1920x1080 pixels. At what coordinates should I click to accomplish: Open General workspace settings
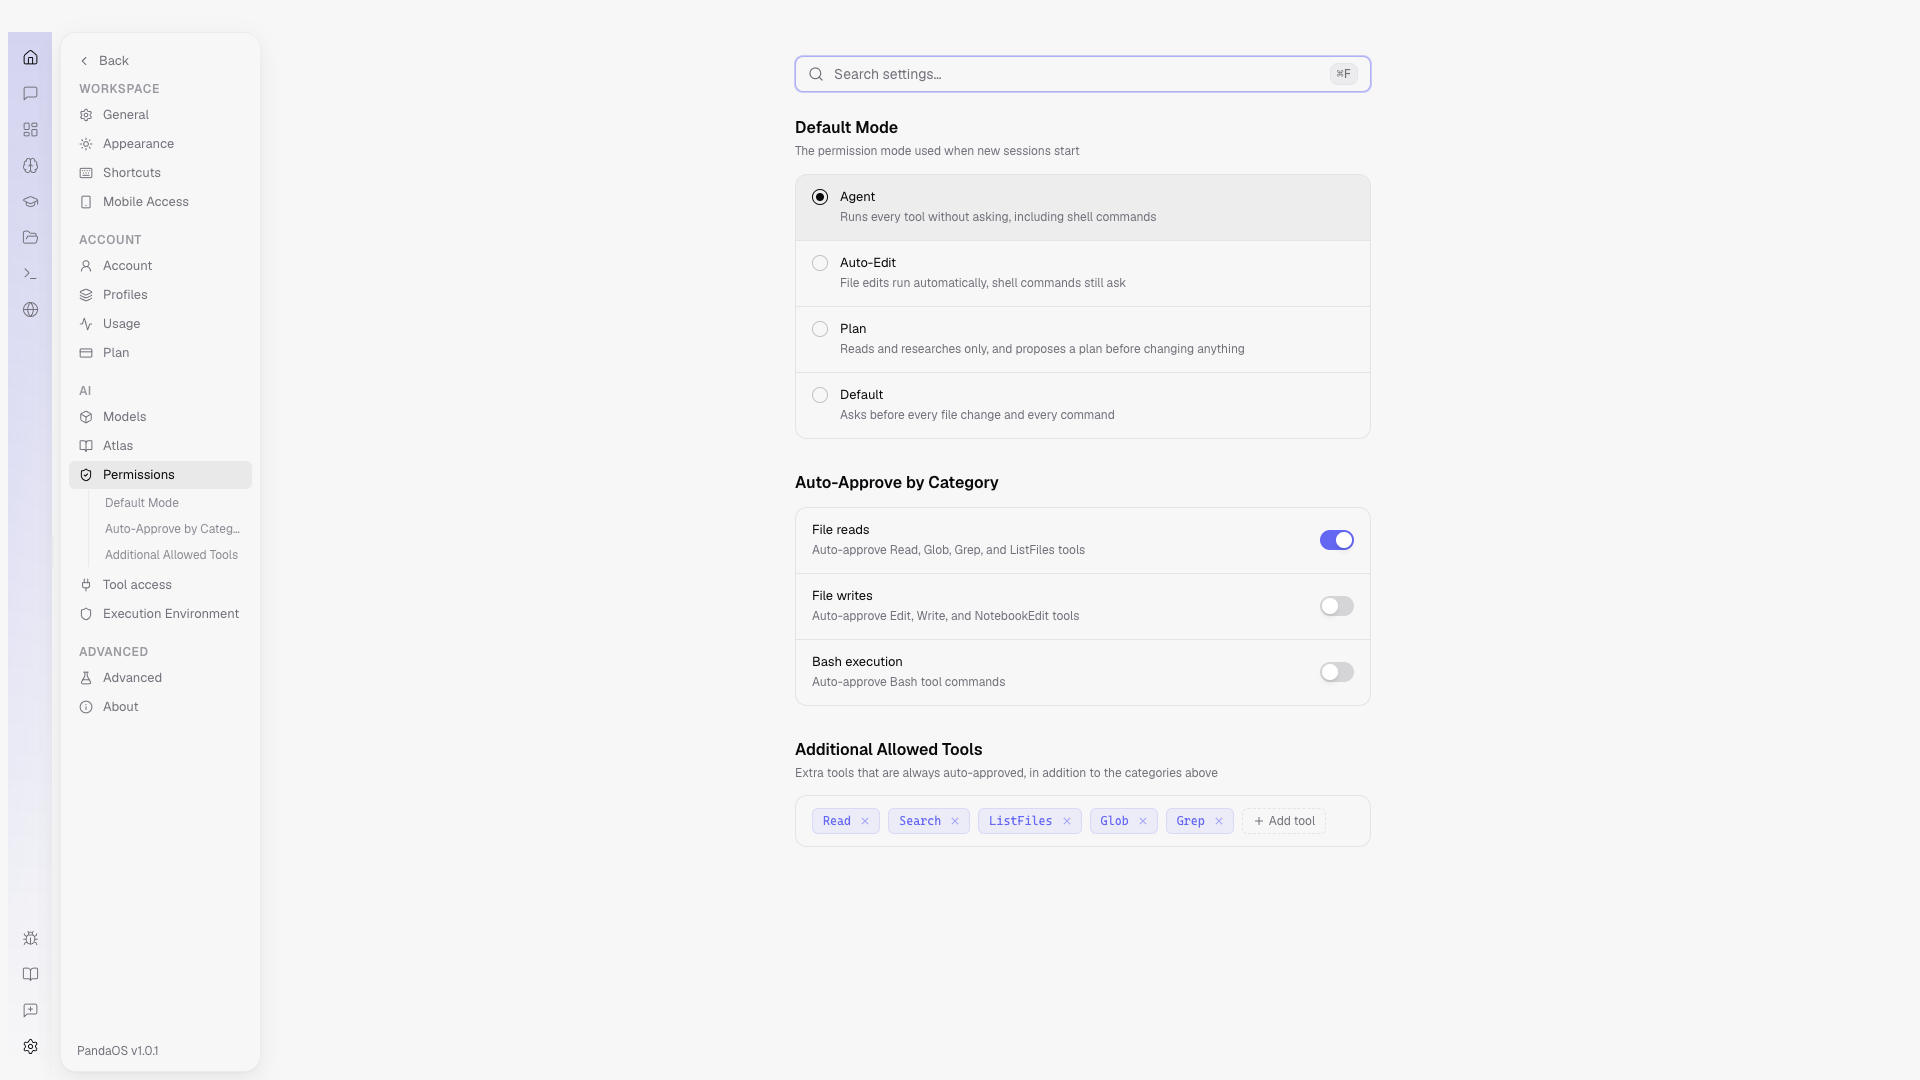tap(160, 115)
